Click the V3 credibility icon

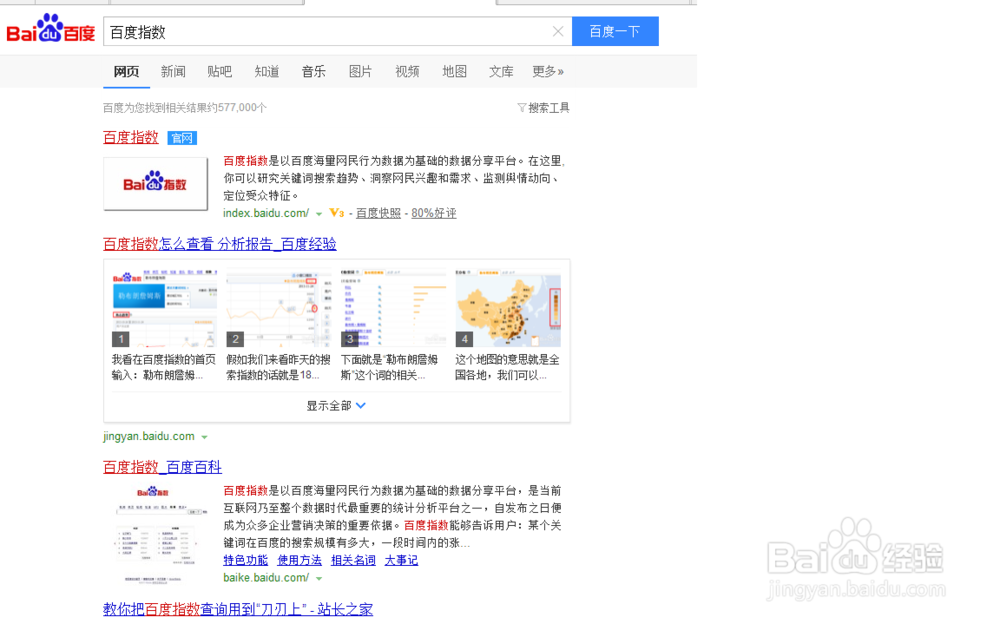pos(337,213)
